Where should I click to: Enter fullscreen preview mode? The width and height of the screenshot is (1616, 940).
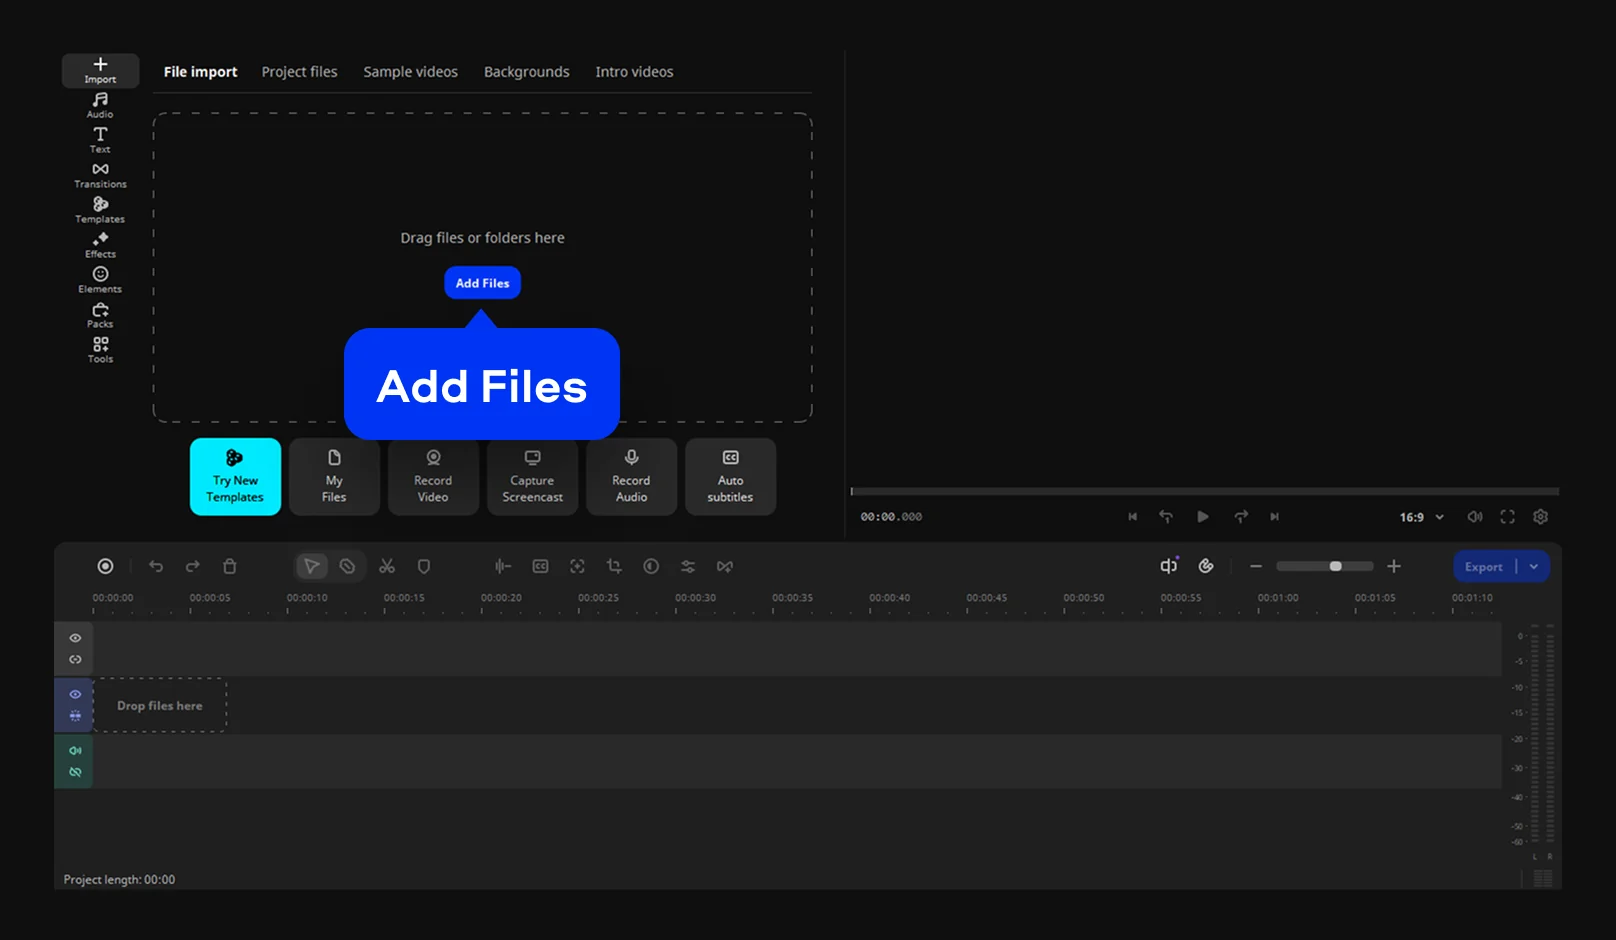pyautogui.click(x=1508, y=517)
